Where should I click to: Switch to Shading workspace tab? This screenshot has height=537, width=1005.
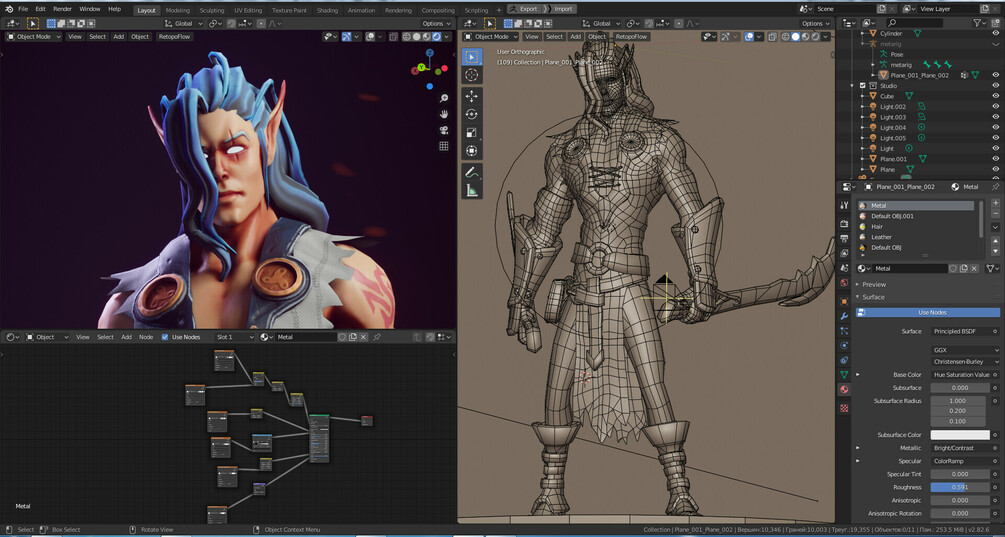327,10
